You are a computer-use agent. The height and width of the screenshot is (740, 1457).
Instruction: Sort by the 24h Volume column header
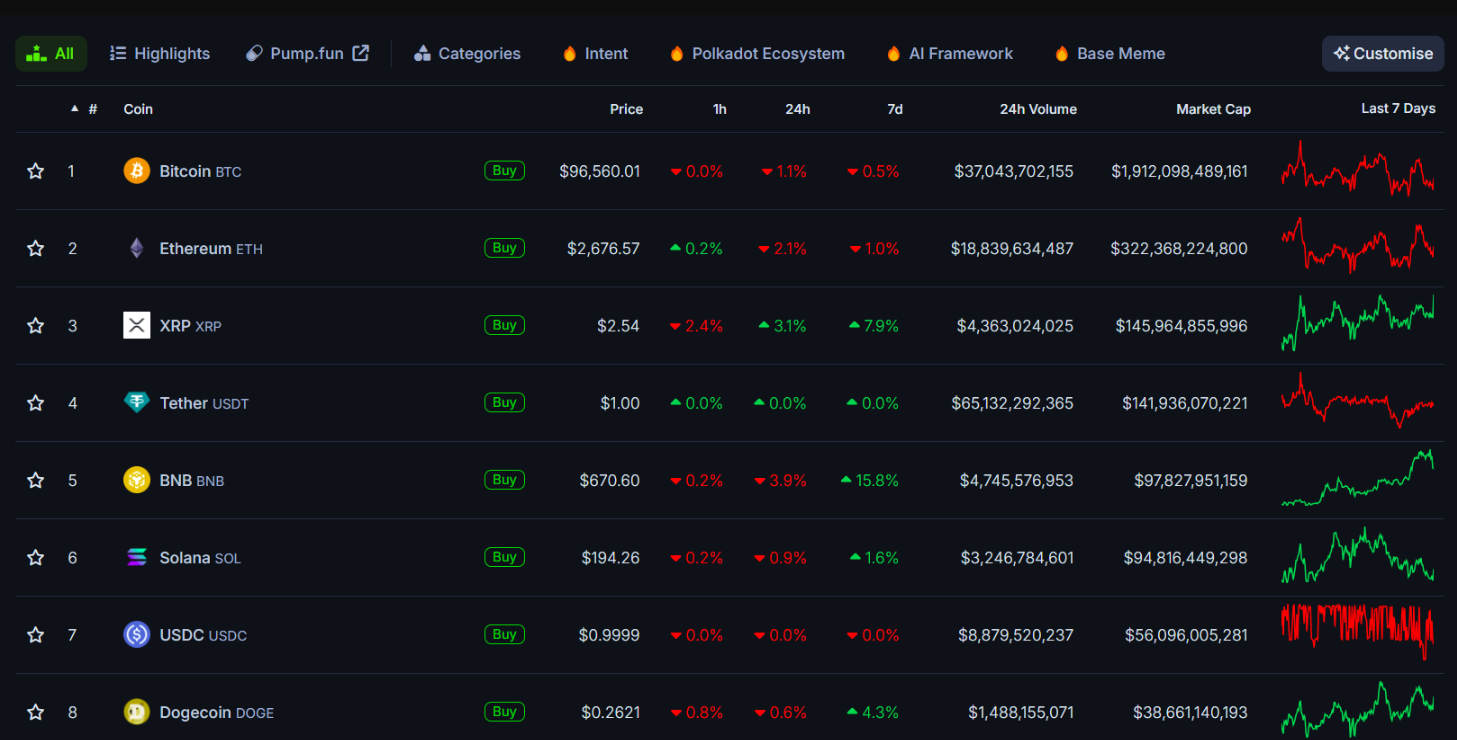(1038, 109)
